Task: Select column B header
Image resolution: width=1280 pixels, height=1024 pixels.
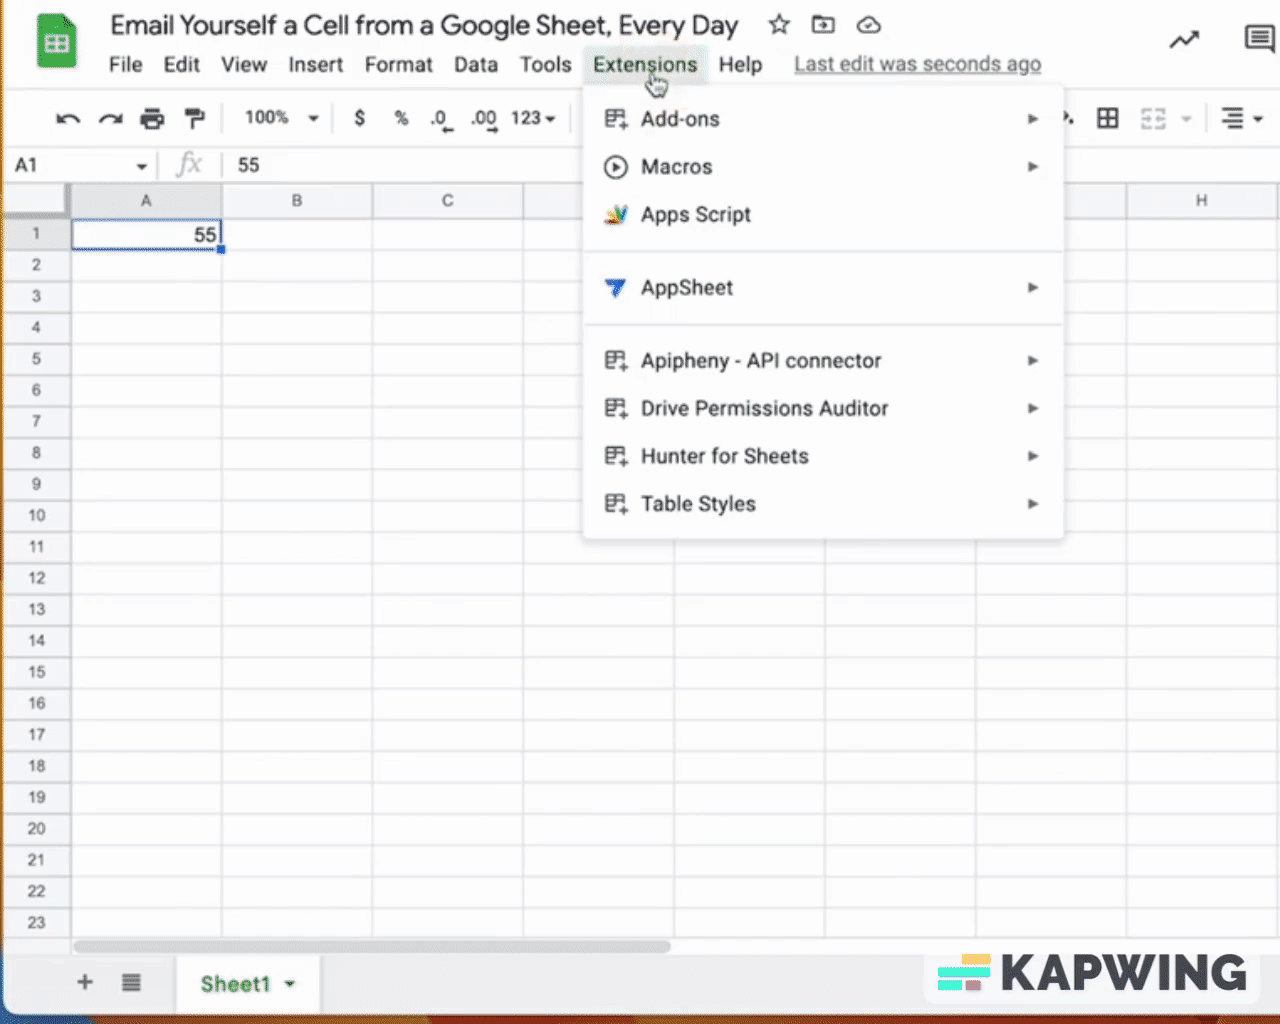Action: tap(297, 200)
